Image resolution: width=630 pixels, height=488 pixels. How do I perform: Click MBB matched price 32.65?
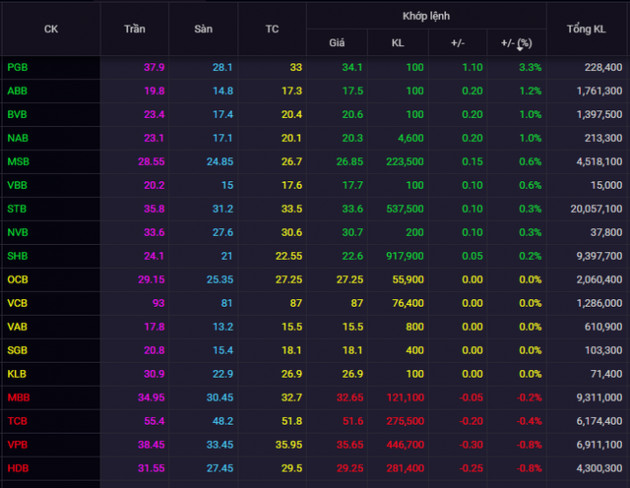pyautogui.click(x=350, y=398)
